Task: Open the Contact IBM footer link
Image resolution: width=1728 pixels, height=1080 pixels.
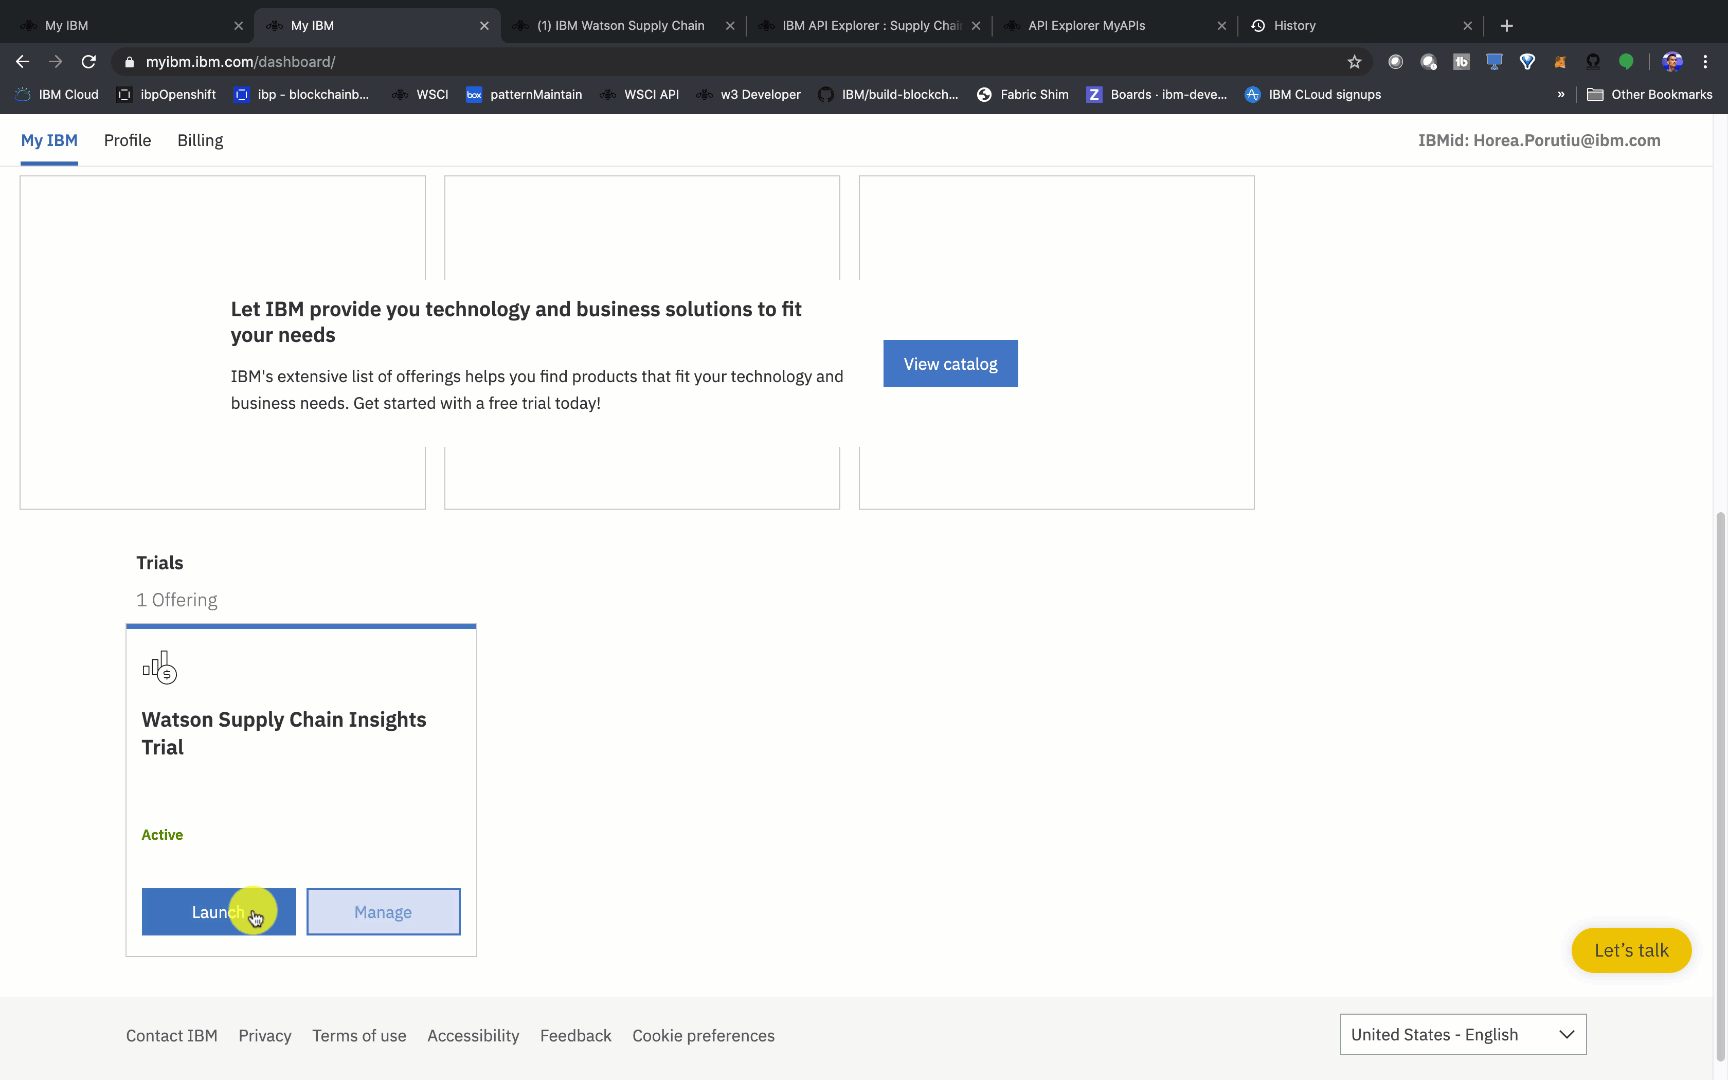Action: click(x=172, y=1036)
